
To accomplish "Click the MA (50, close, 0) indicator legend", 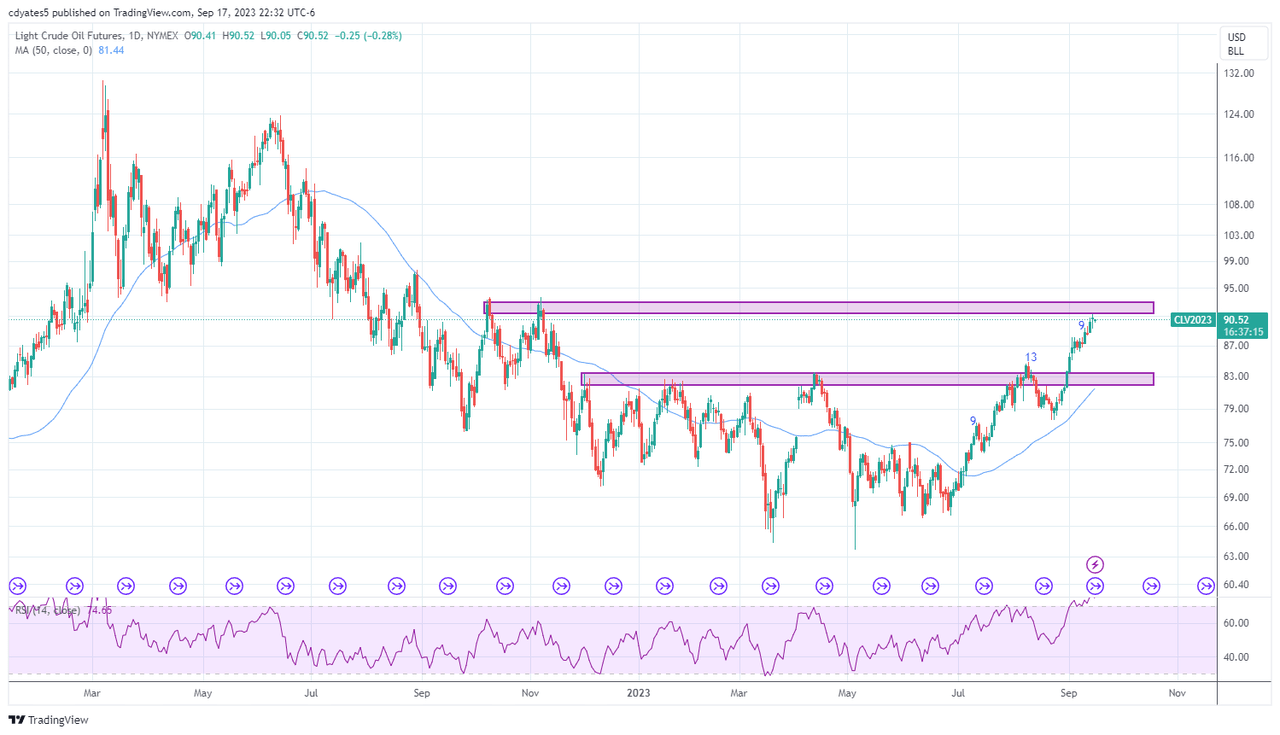I will 53,51.
